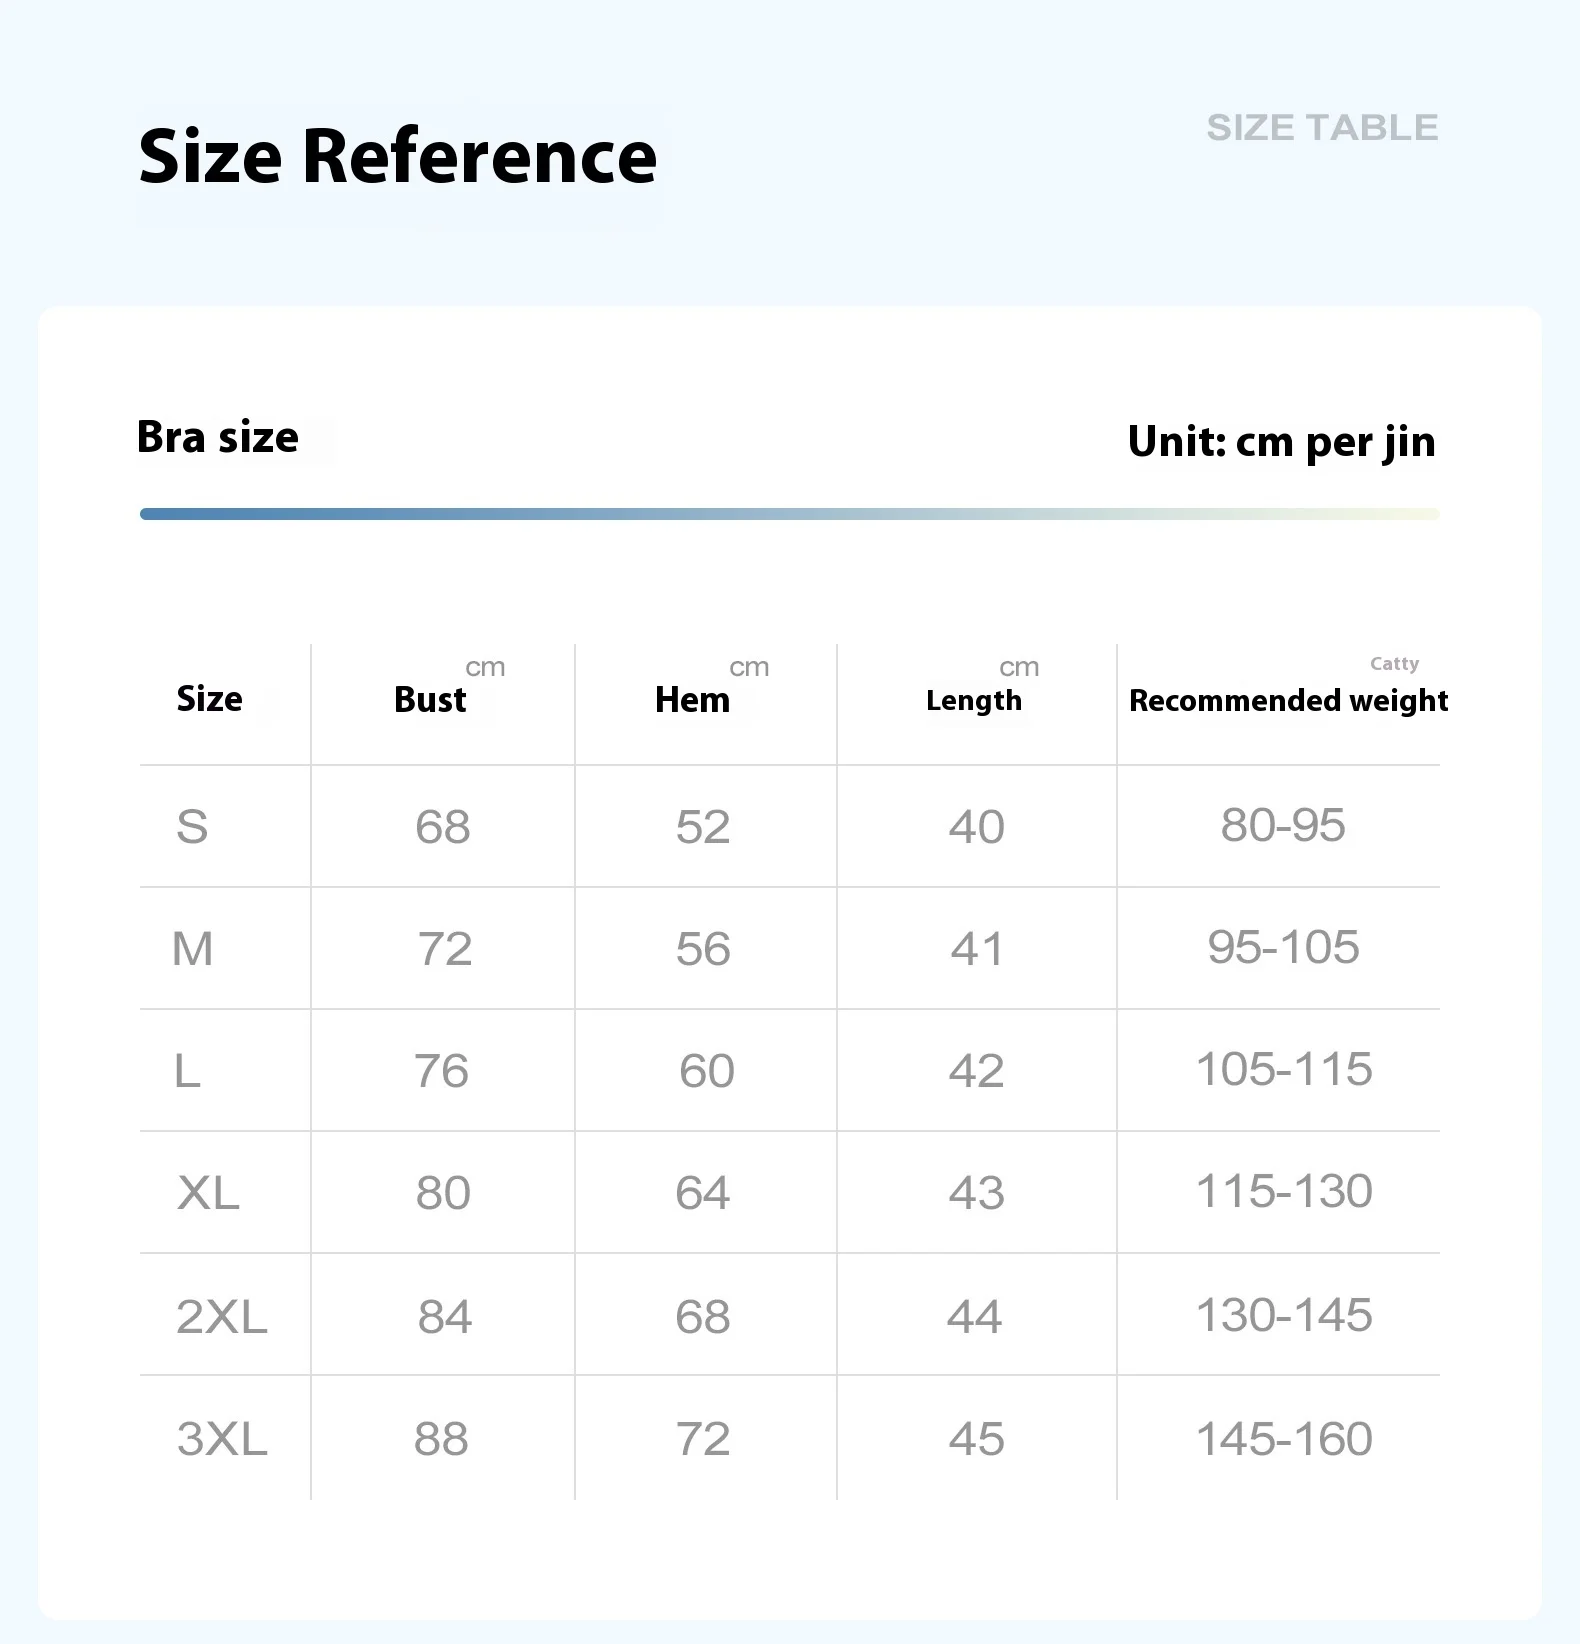
Task: Click the 2XL size row label
Action: click(222, 1317)
